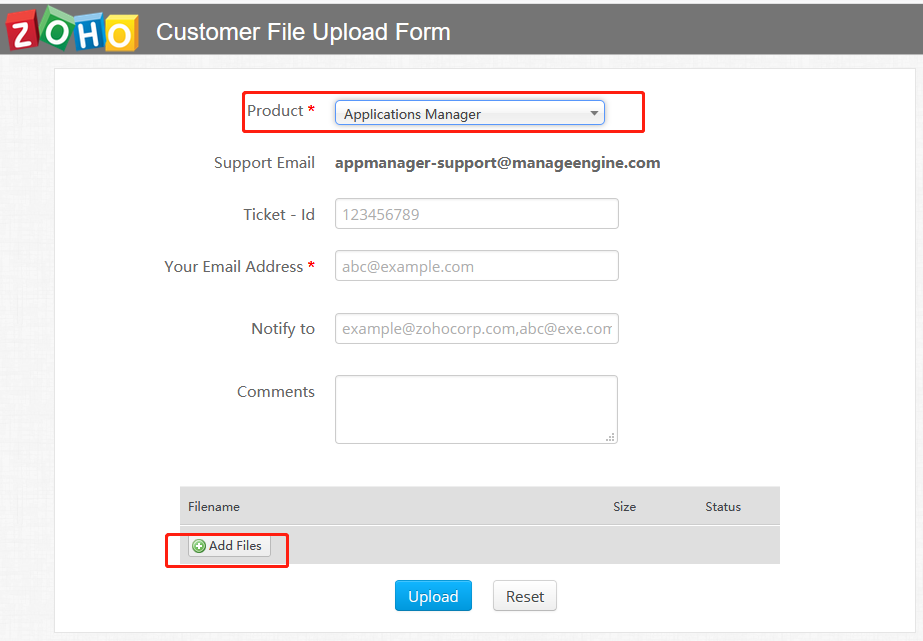Click the Your Email Address label
The width and height of the screenshot is (923, 641).
coord(234,267)
